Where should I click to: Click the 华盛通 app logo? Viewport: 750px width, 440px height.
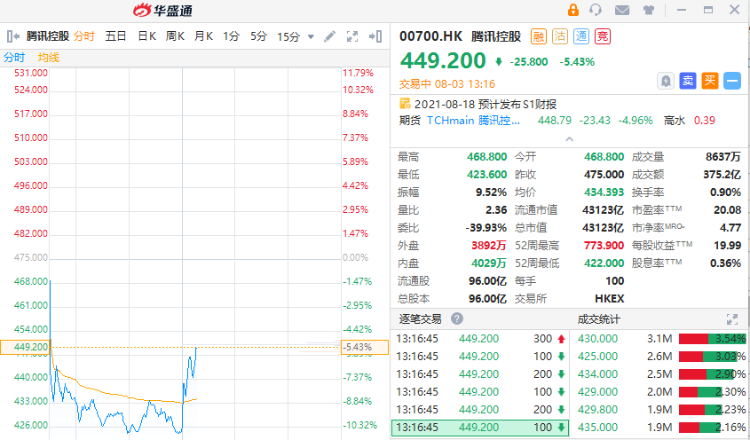pyautogui.click(x=163, y=10)
